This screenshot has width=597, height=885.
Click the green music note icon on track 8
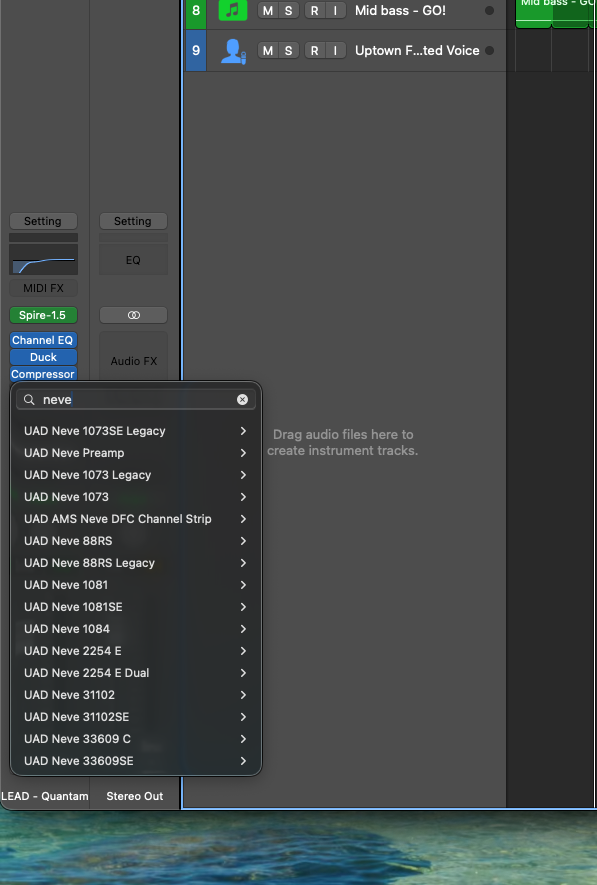tap(232, 10)
